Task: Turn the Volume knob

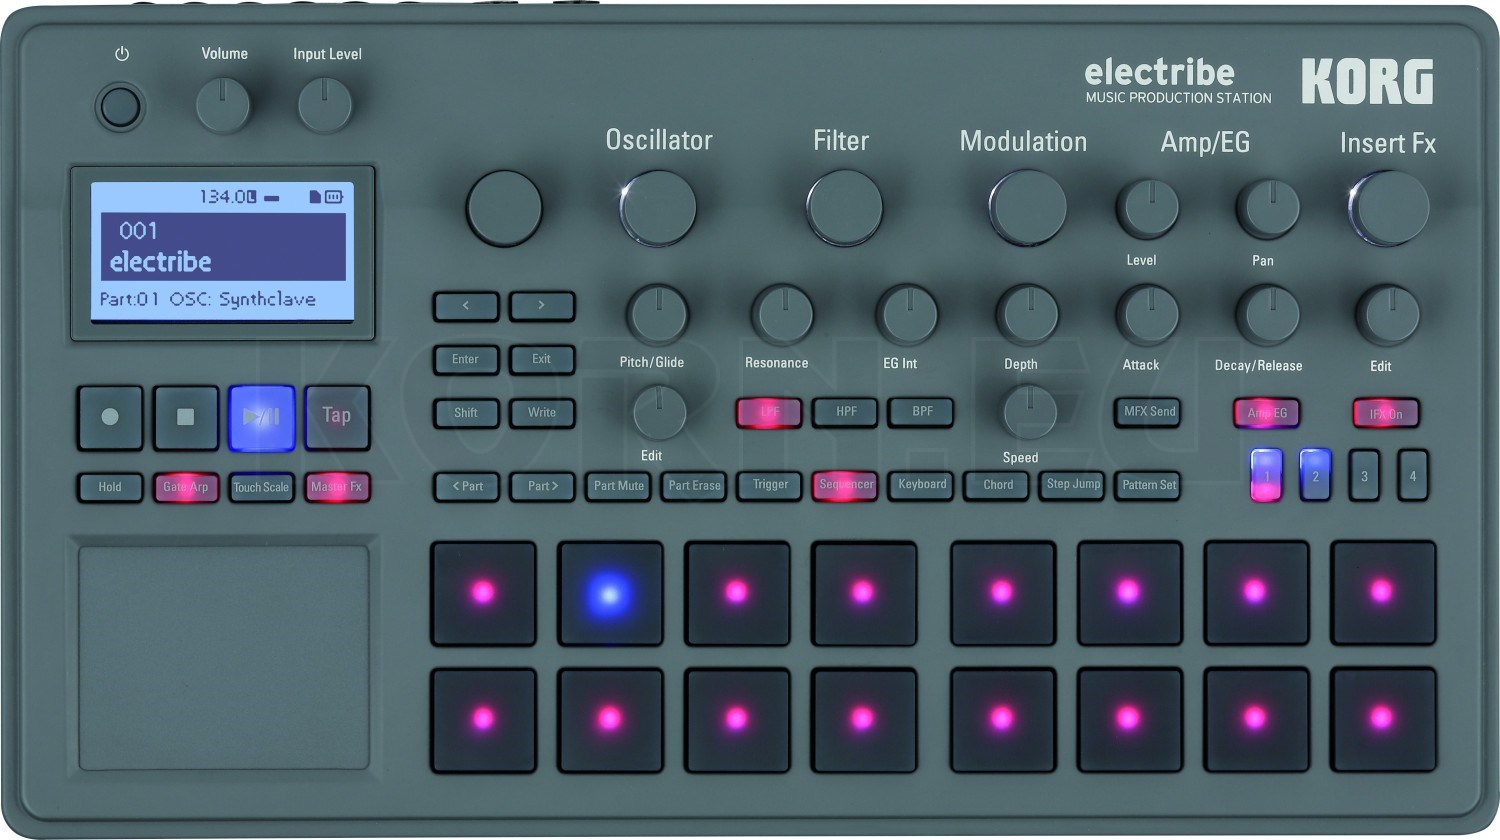Action: 223,103
